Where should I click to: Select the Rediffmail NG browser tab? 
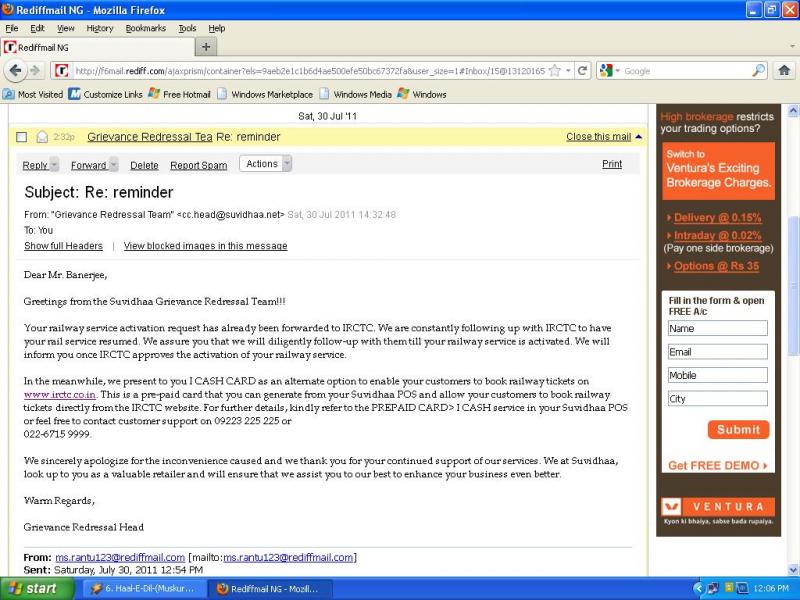97,47
